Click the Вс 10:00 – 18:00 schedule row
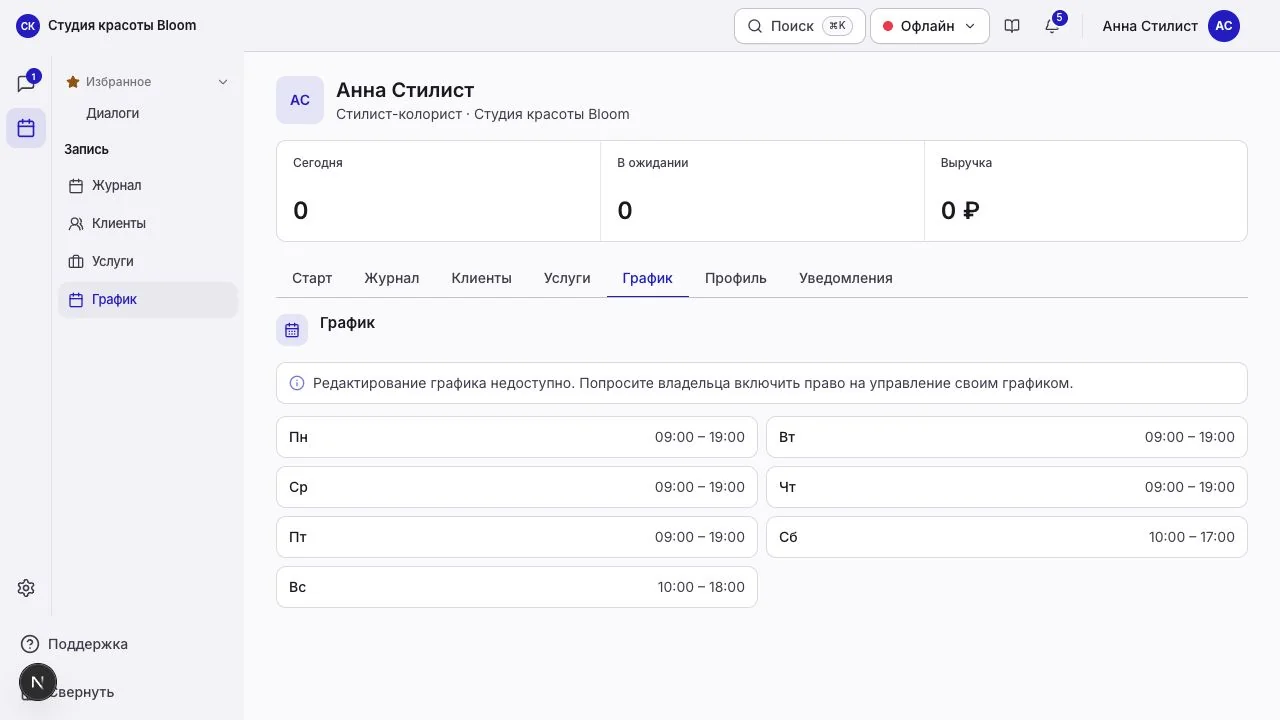Screen dimensions: 1280x720 (517, 587)
